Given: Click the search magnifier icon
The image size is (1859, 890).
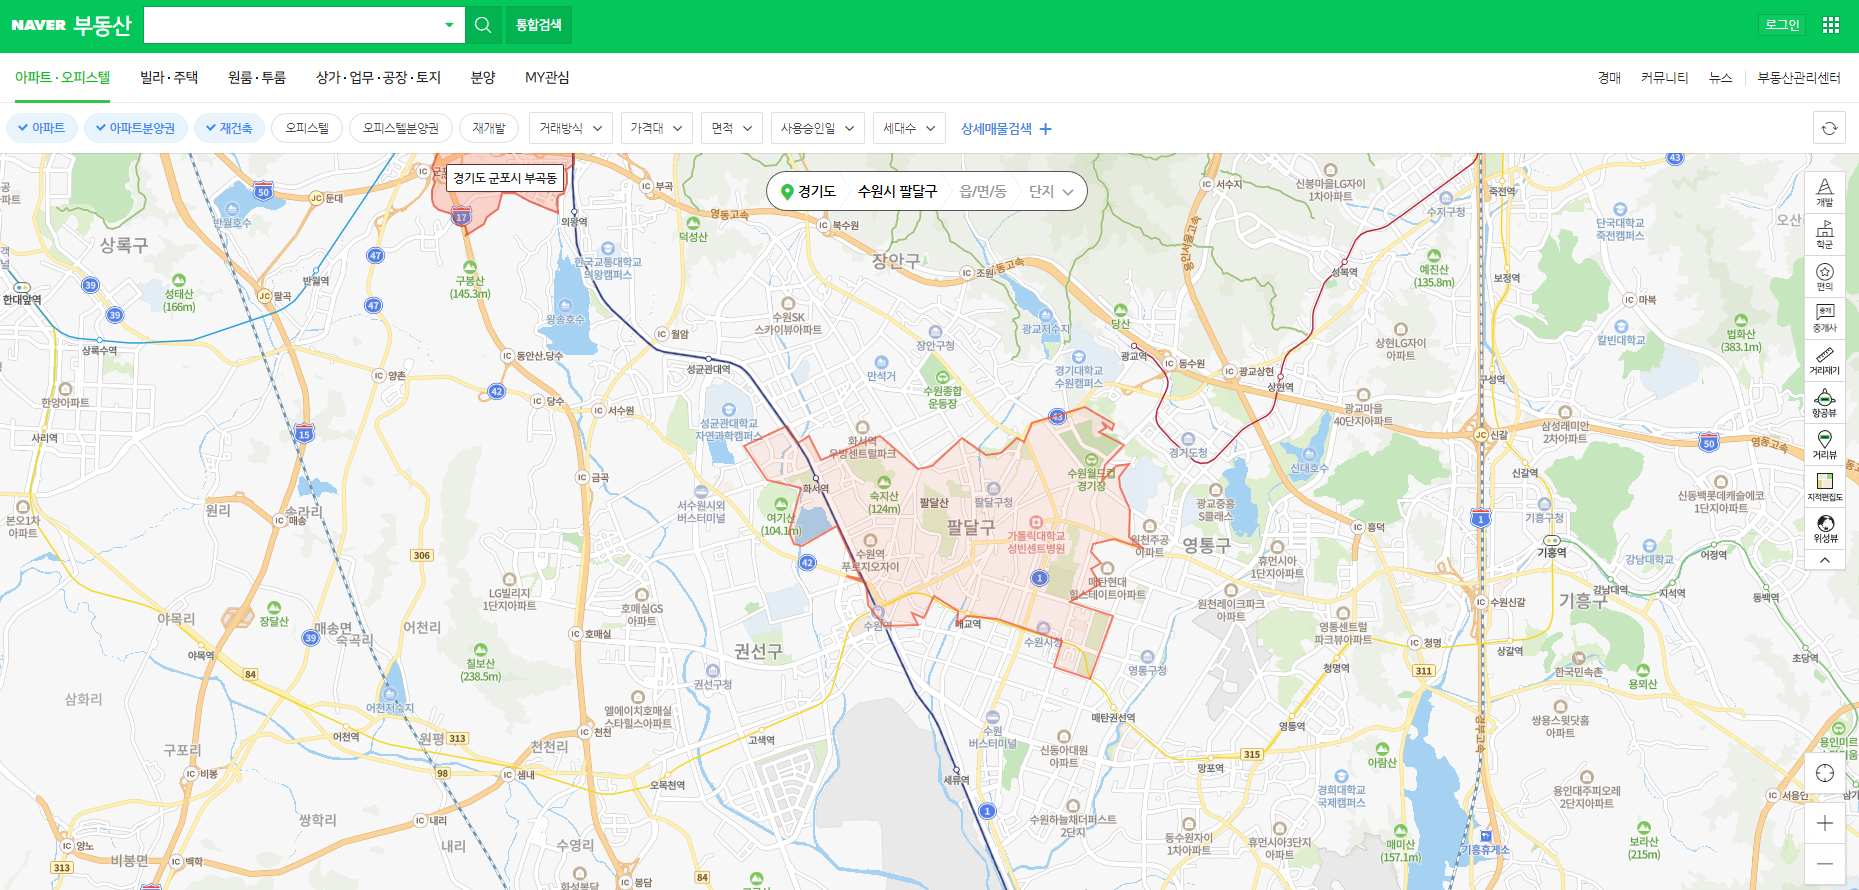Looking at the screenshot, I should (x=483, y=25).
